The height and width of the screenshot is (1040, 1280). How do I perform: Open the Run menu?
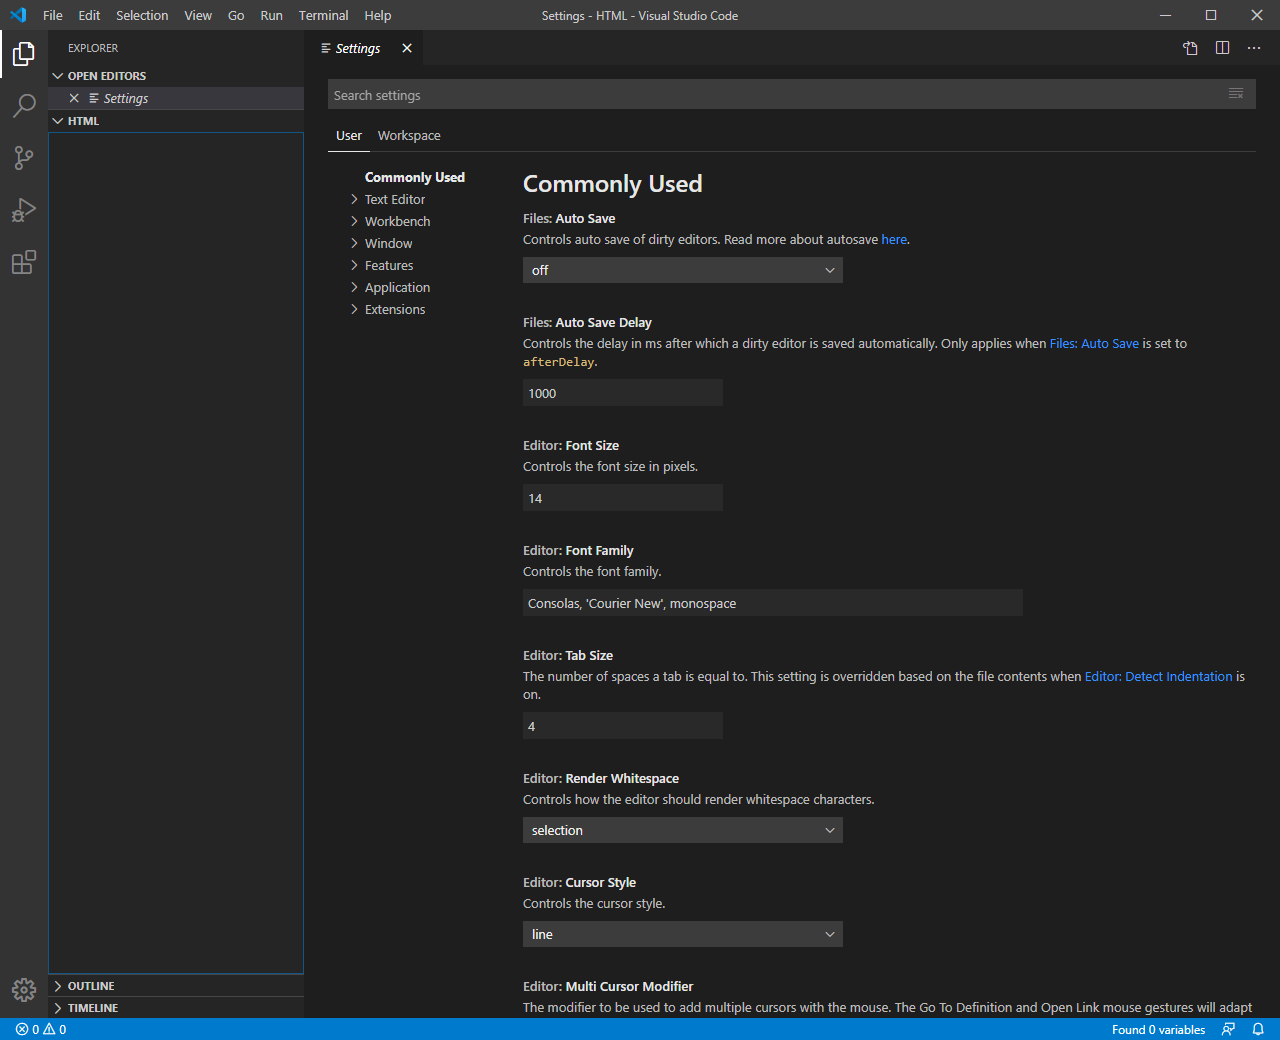[x=271, y=15]
